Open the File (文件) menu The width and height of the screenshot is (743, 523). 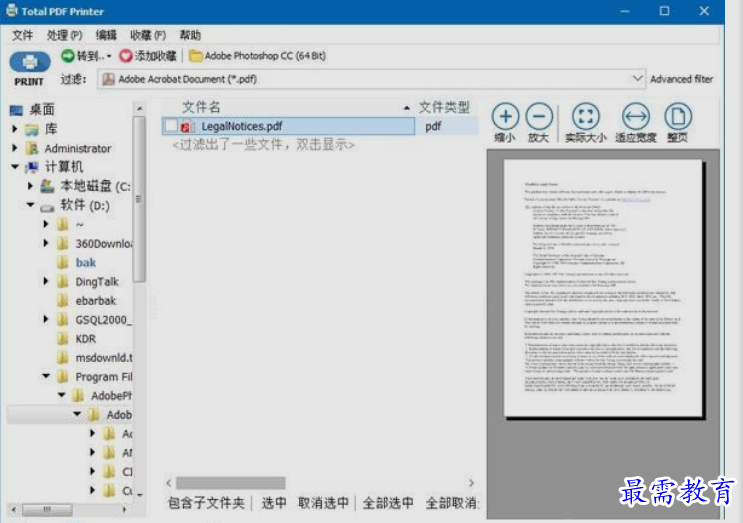[22, 35]
